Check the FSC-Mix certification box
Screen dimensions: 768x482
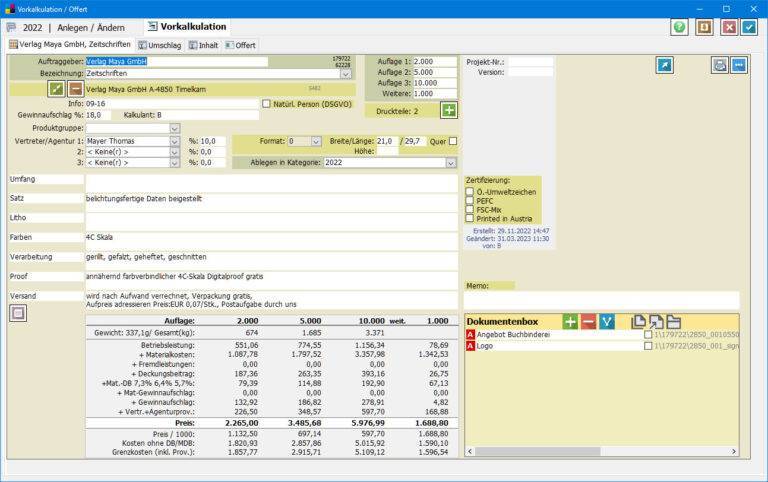coord(470,209)
